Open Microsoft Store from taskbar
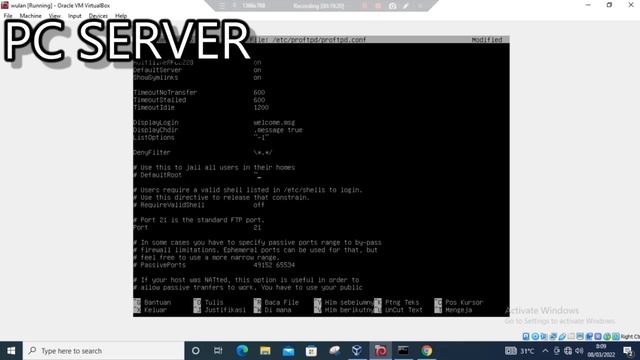This screenshot has width=640, height=360. coord(311,351)
